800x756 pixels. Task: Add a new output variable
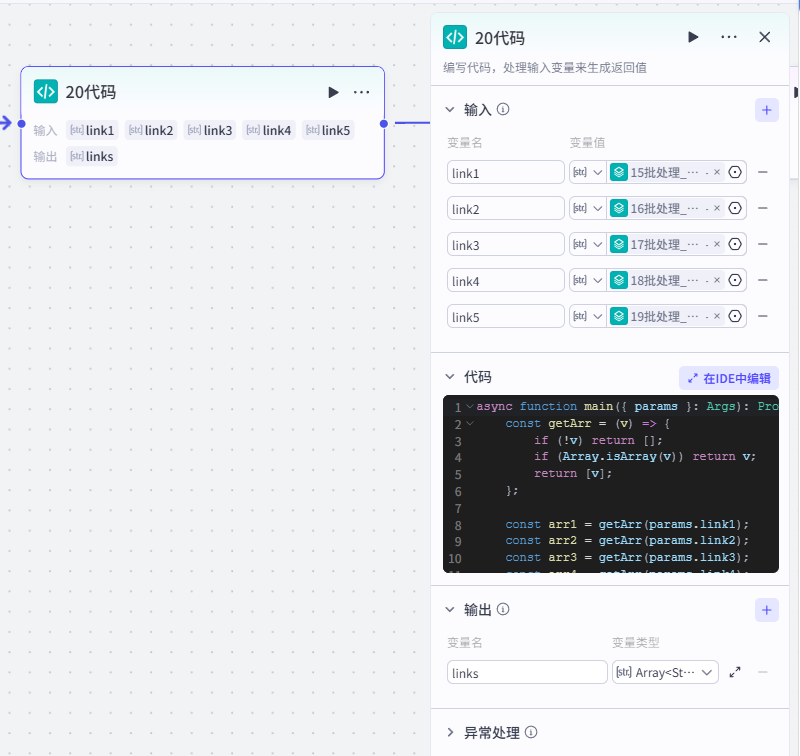pyautogui.click(x=766, y=610)
